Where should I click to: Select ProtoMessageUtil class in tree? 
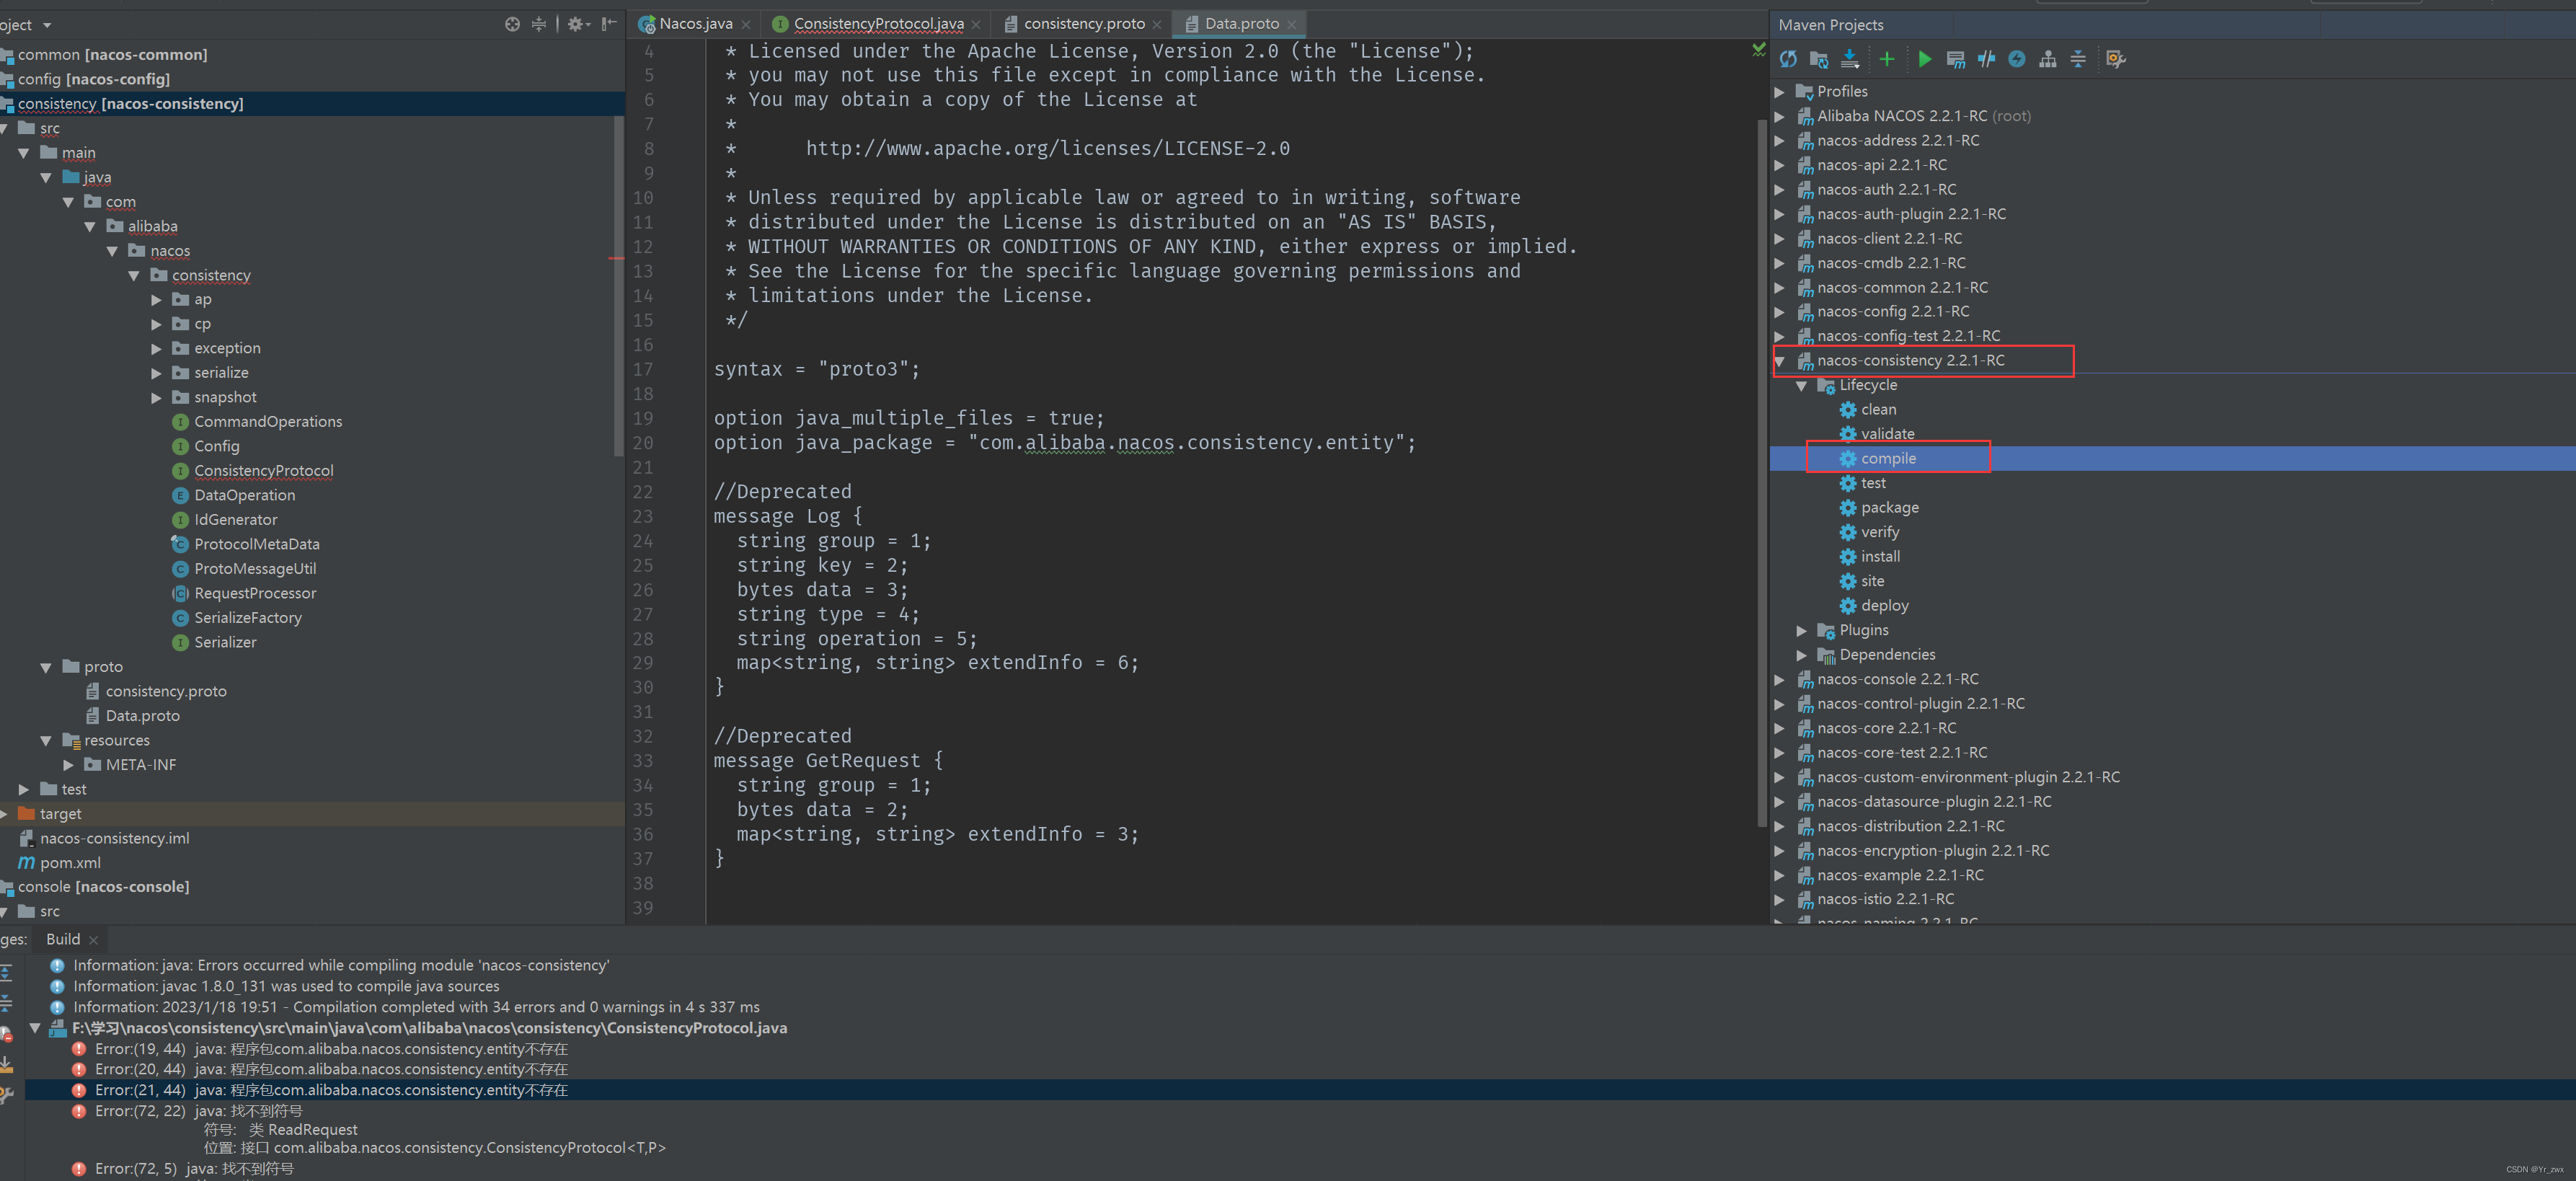click(255, 568)
